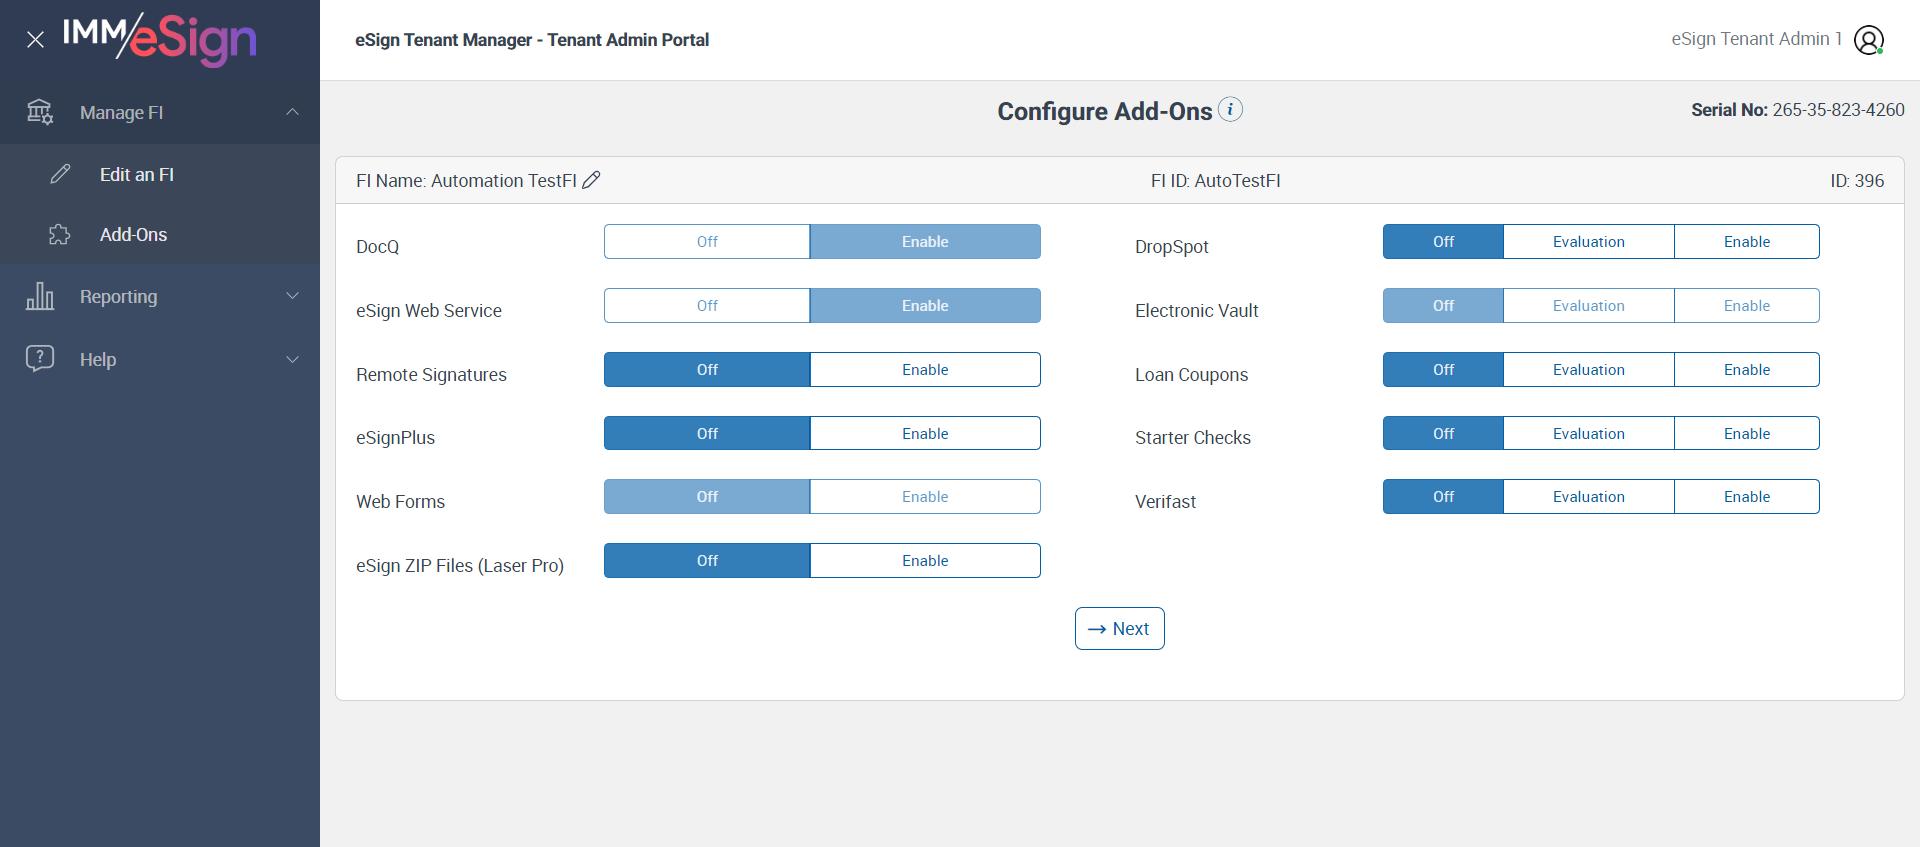Select the Add-Ons menu item

pyautogui.click(x=133, y=235)
